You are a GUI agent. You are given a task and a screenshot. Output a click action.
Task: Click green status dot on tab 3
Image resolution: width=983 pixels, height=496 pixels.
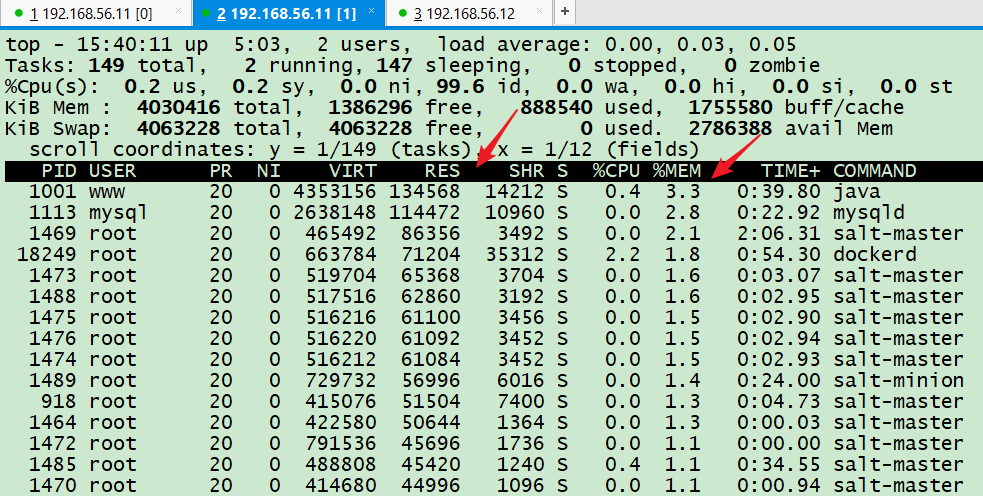402,13
